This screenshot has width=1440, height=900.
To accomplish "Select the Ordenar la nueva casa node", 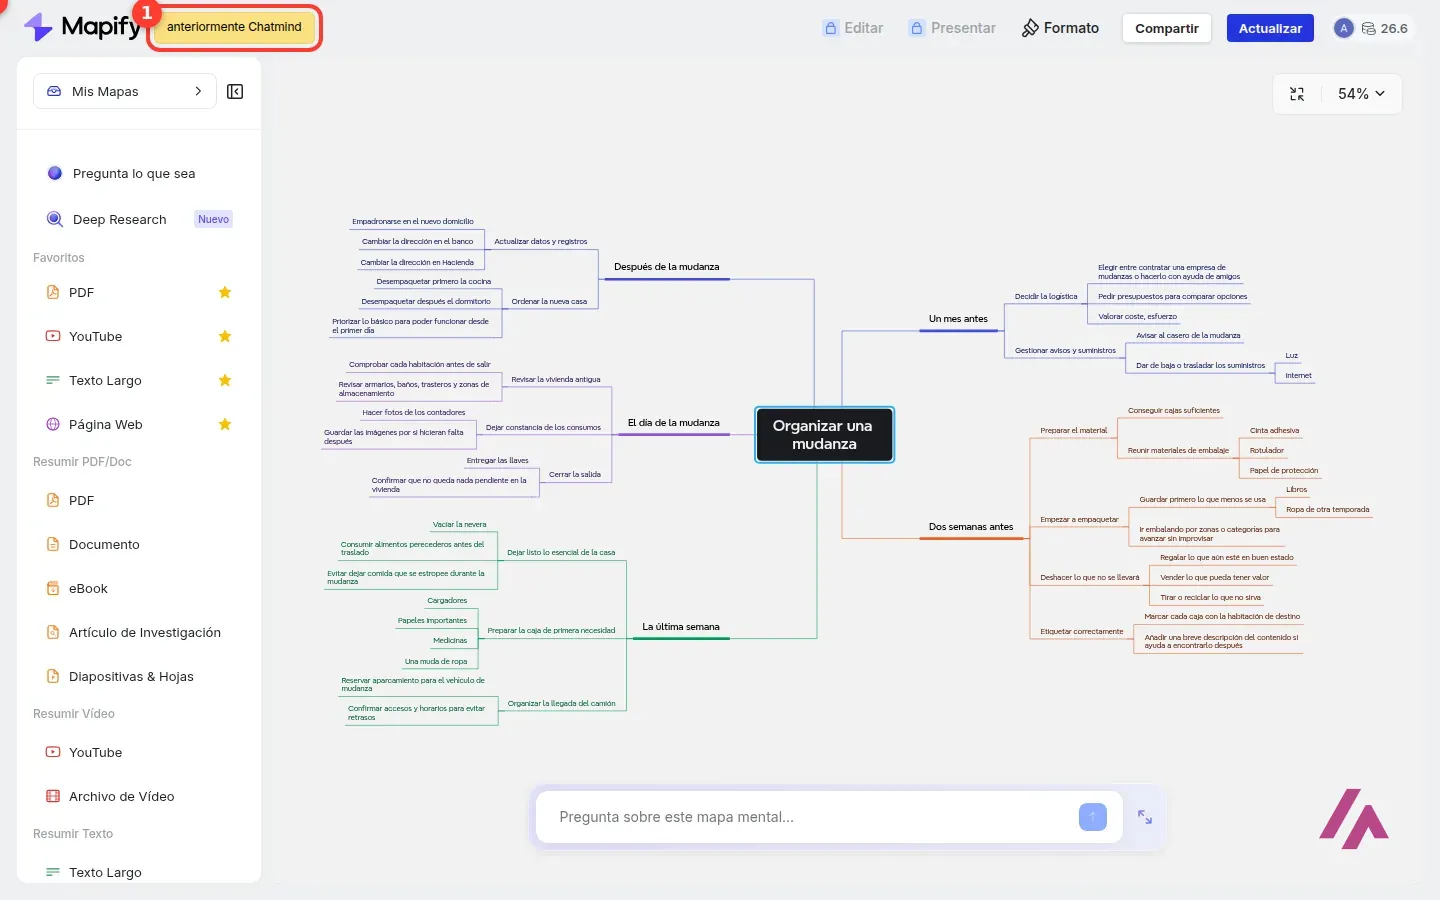I will pyautogui.click(x=549, y=301).
